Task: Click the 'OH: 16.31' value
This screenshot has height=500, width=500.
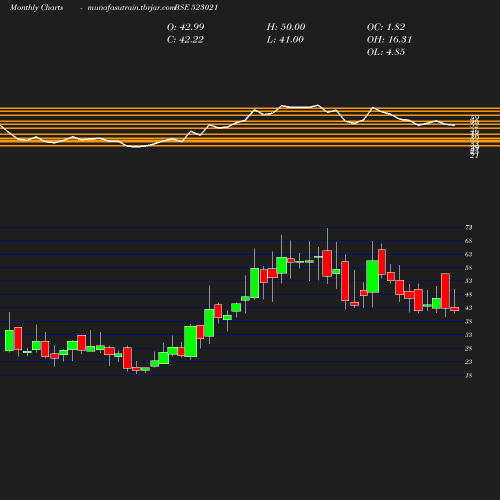Action: [389, 40]
